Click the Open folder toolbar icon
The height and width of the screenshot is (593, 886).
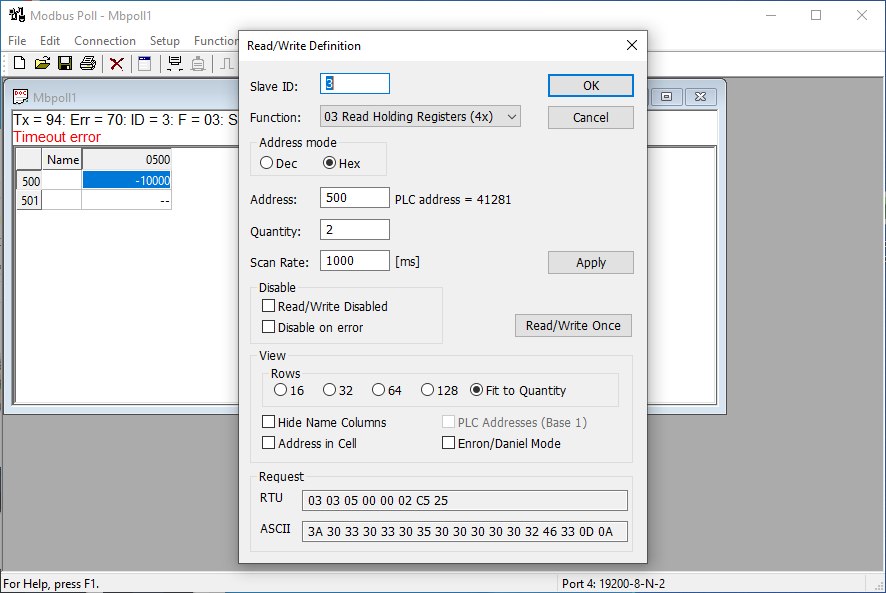[x=42, y=64]
